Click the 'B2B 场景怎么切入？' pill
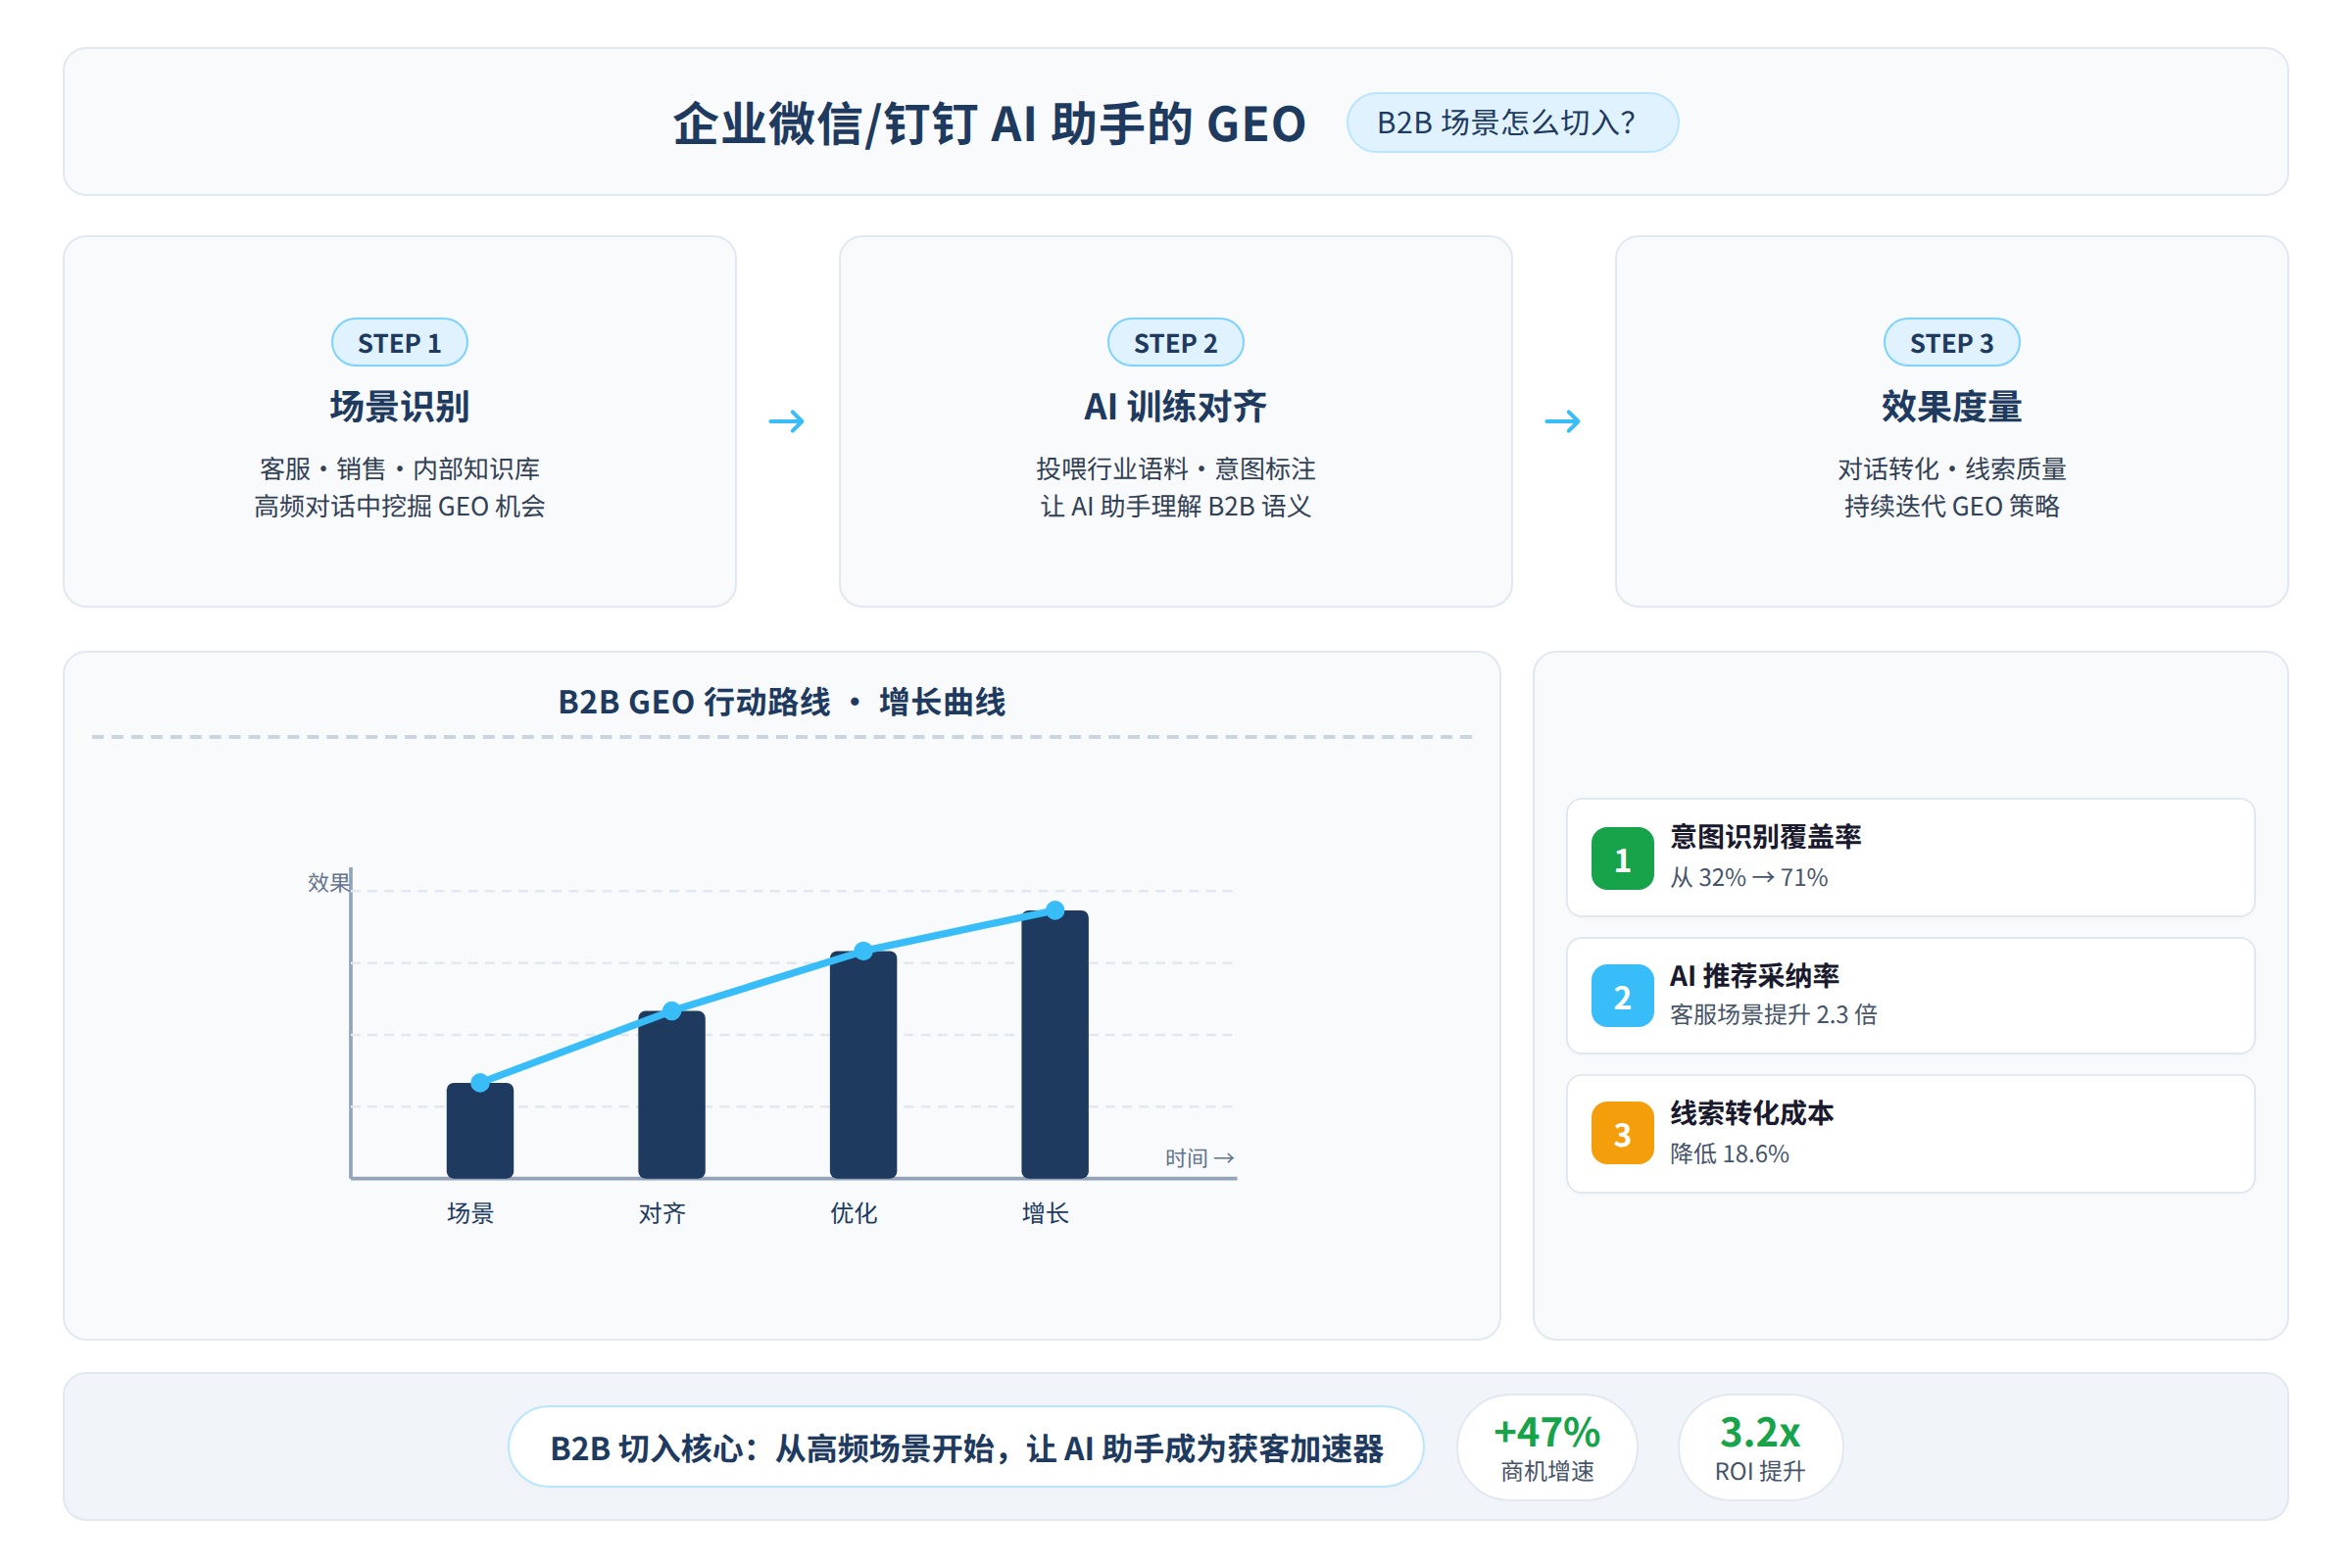Image resolution: width=2352 pixels, height=1568 pixels. [x=1513, y=123]
